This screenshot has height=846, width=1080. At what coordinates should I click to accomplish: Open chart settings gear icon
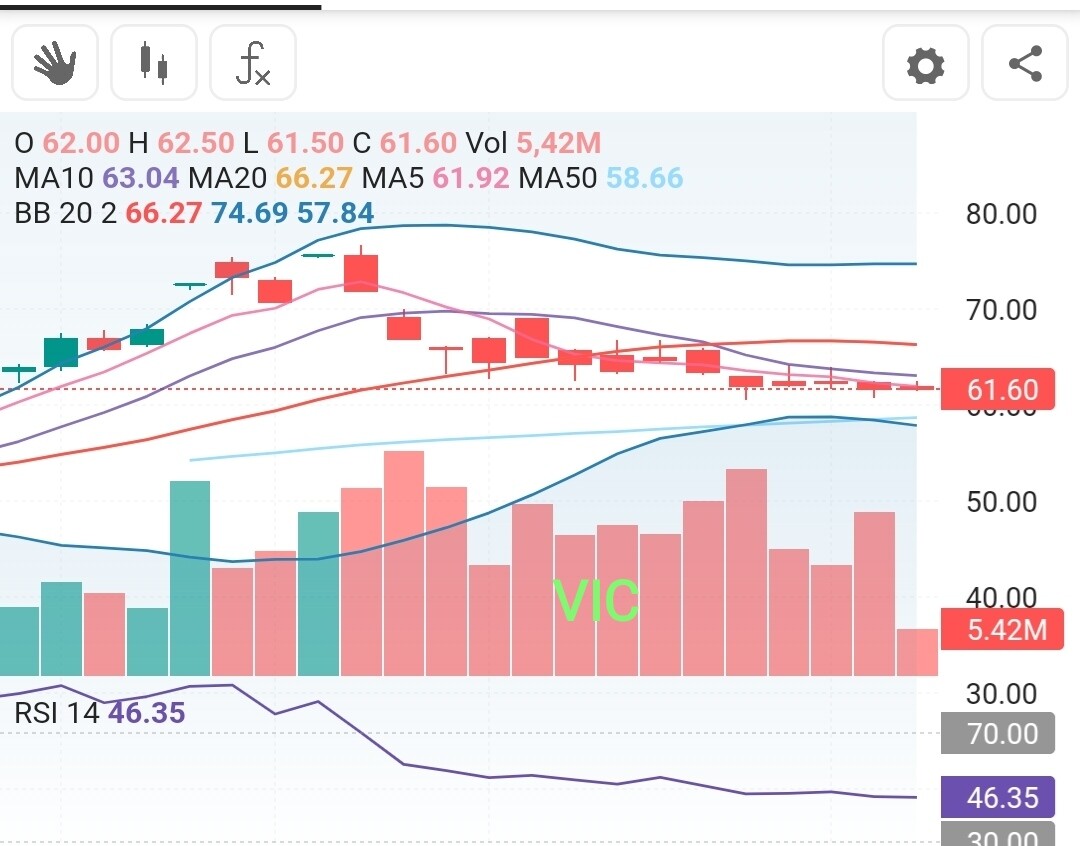coord(926,64)
